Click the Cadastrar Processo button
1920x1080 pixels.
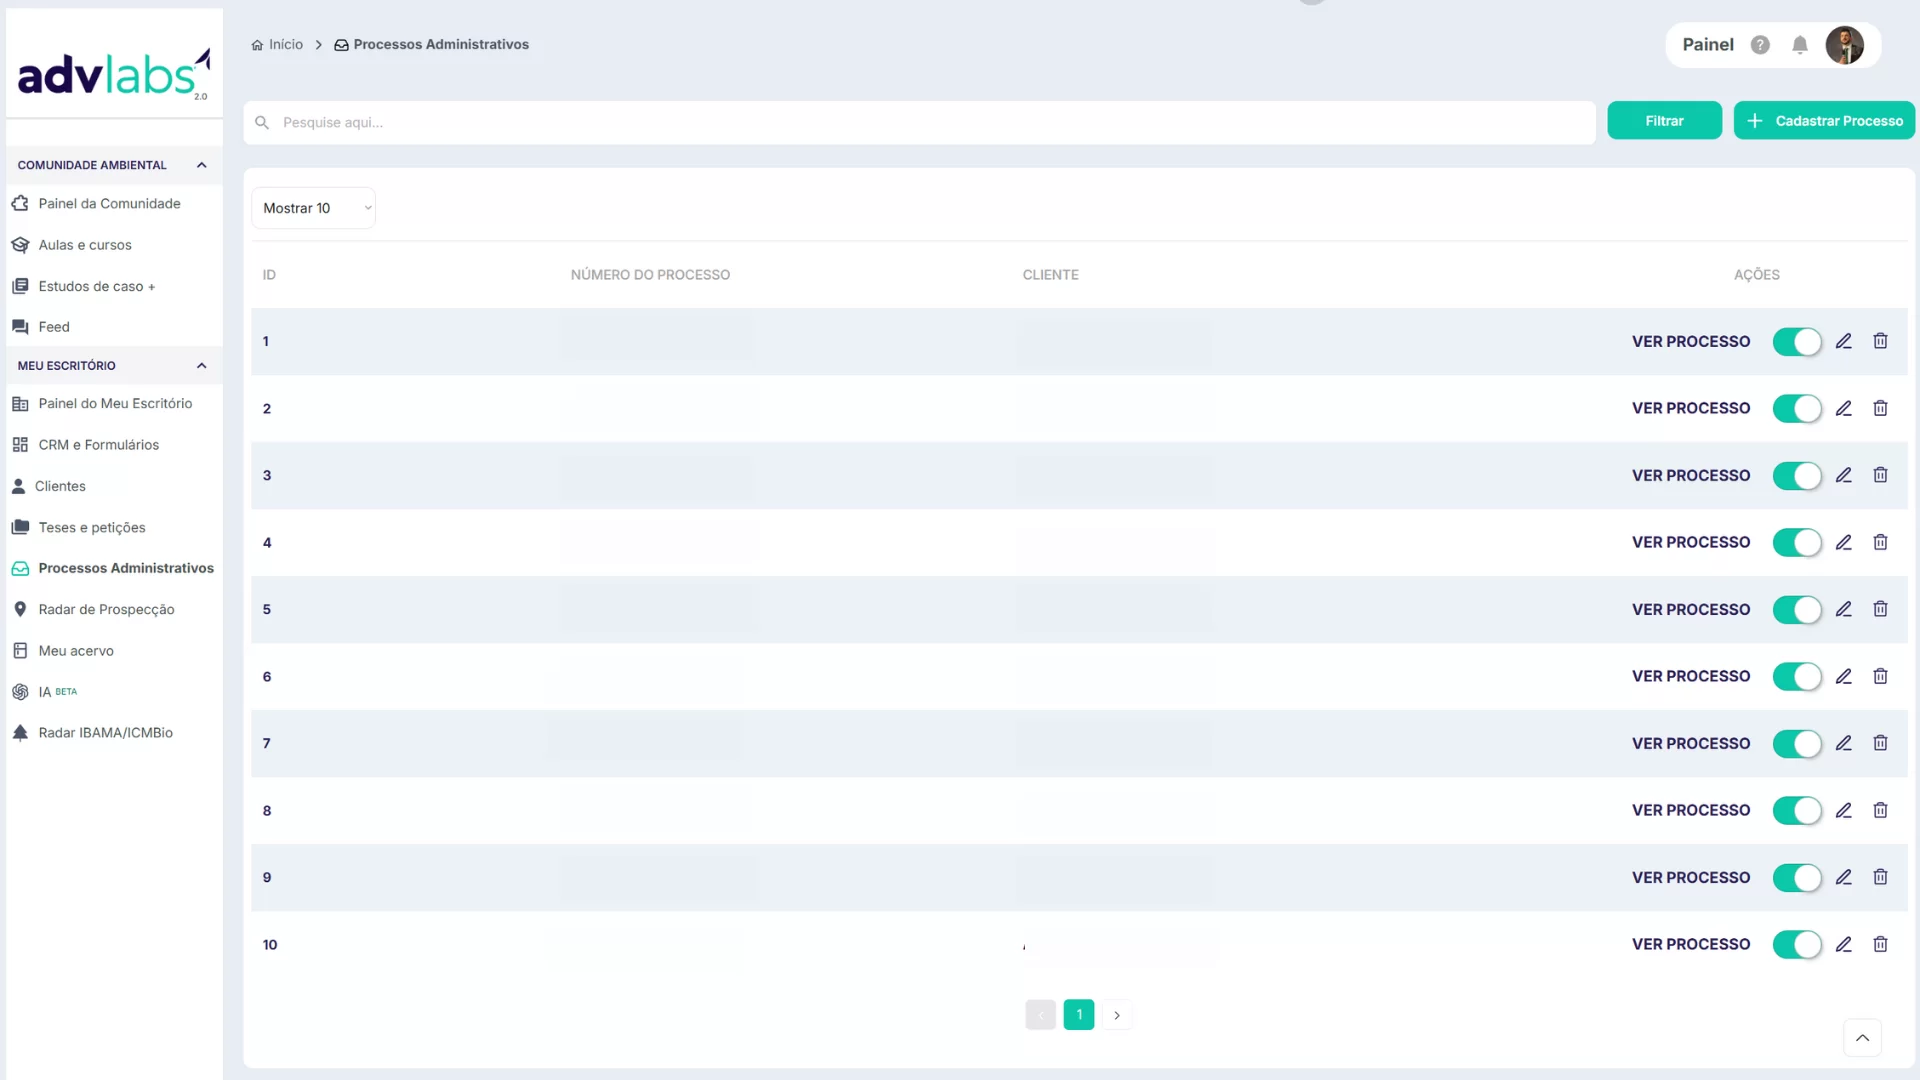(1824, 121)
